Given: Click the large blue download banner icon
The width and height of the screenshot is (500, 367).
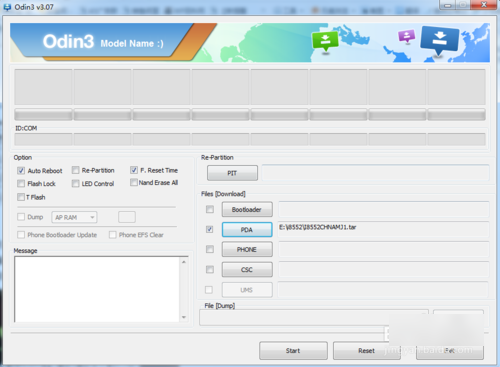Looking at the screenshot, I should tap(440, 41).
